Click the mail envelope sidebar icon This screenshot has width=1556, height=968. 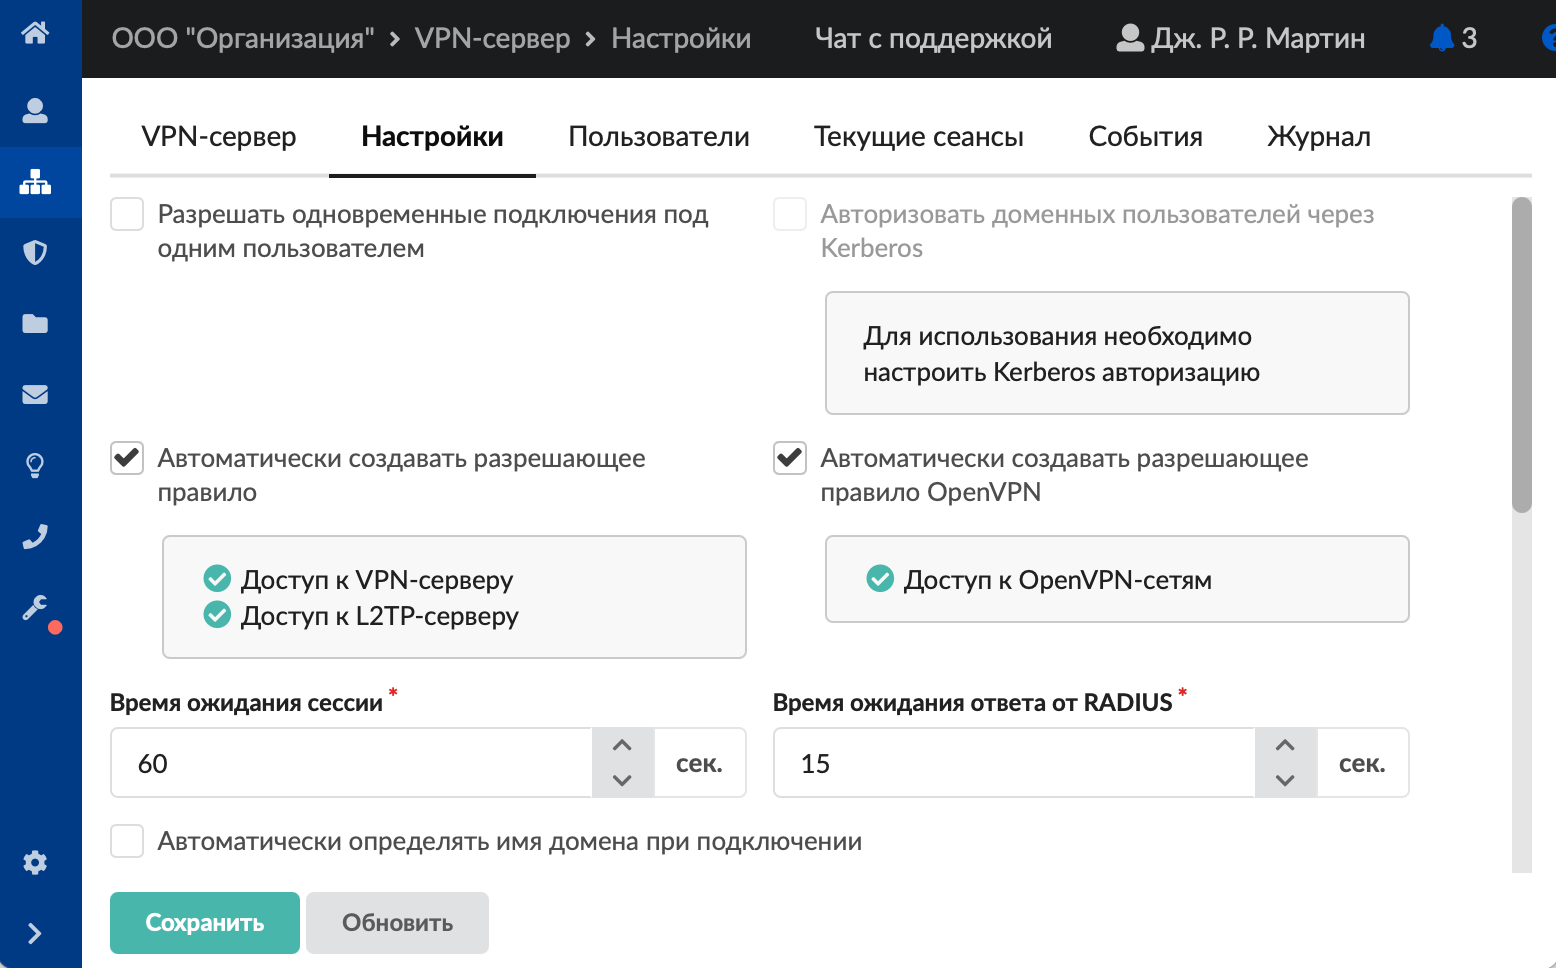[35, 394]
